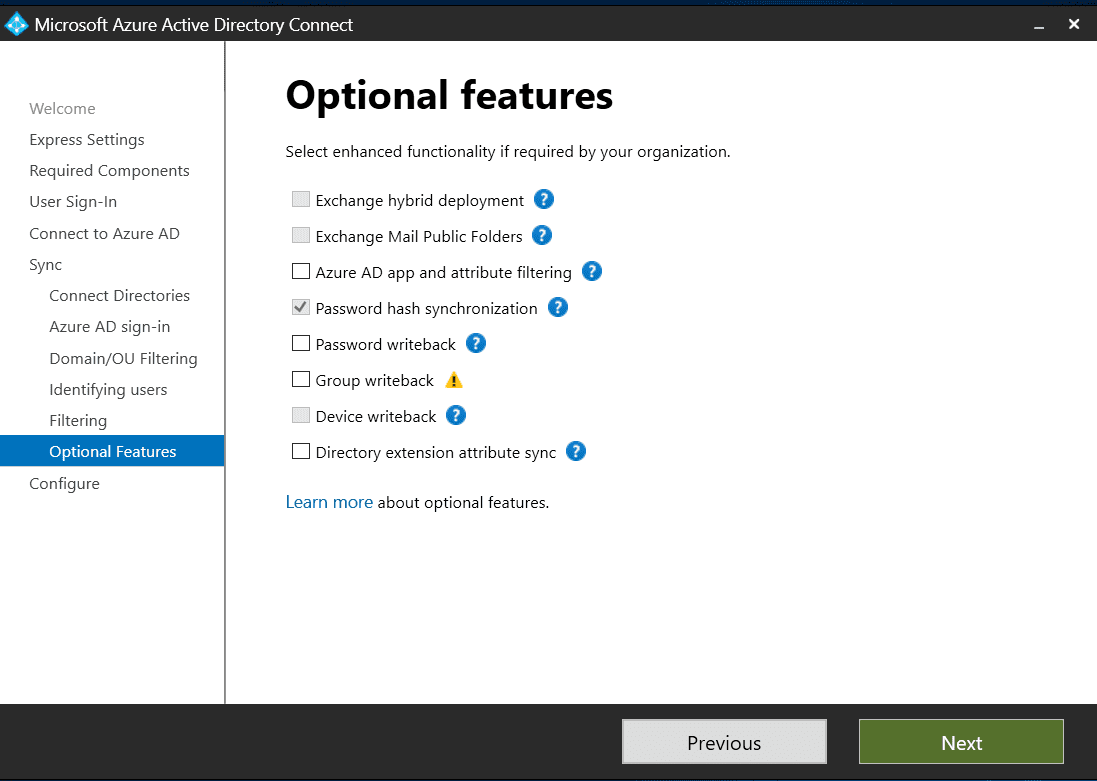1097x781 pixels.
Task: Select Sync section in sidebar
Action: (45, 265)
